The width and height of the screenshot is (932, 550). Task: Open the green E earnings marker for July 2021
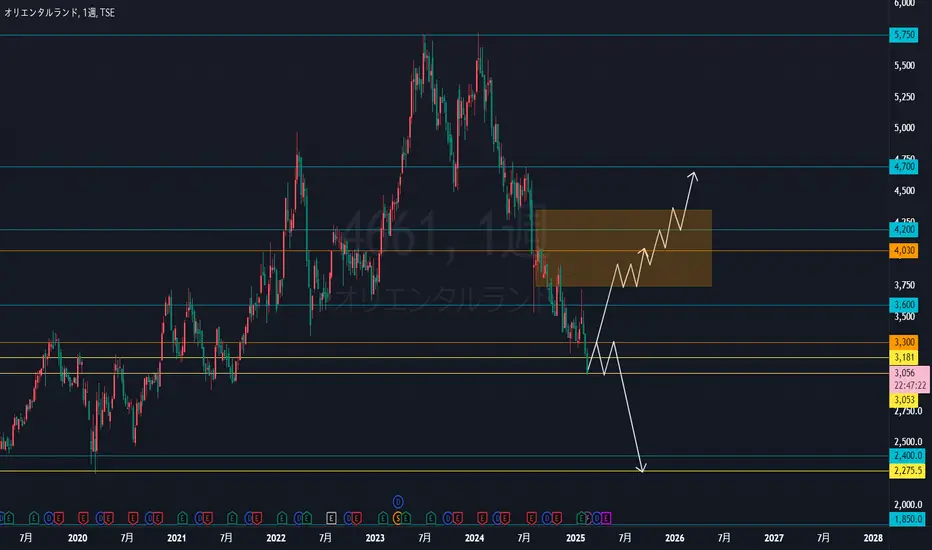[x=232, y=518]
